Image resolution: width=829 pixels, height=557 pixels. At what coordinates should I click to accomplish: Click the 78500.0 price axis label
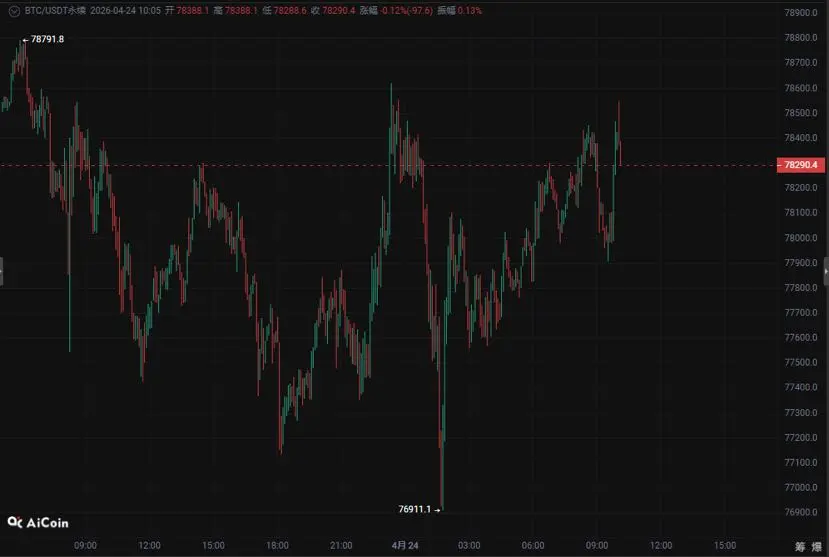tap(800, 113)
